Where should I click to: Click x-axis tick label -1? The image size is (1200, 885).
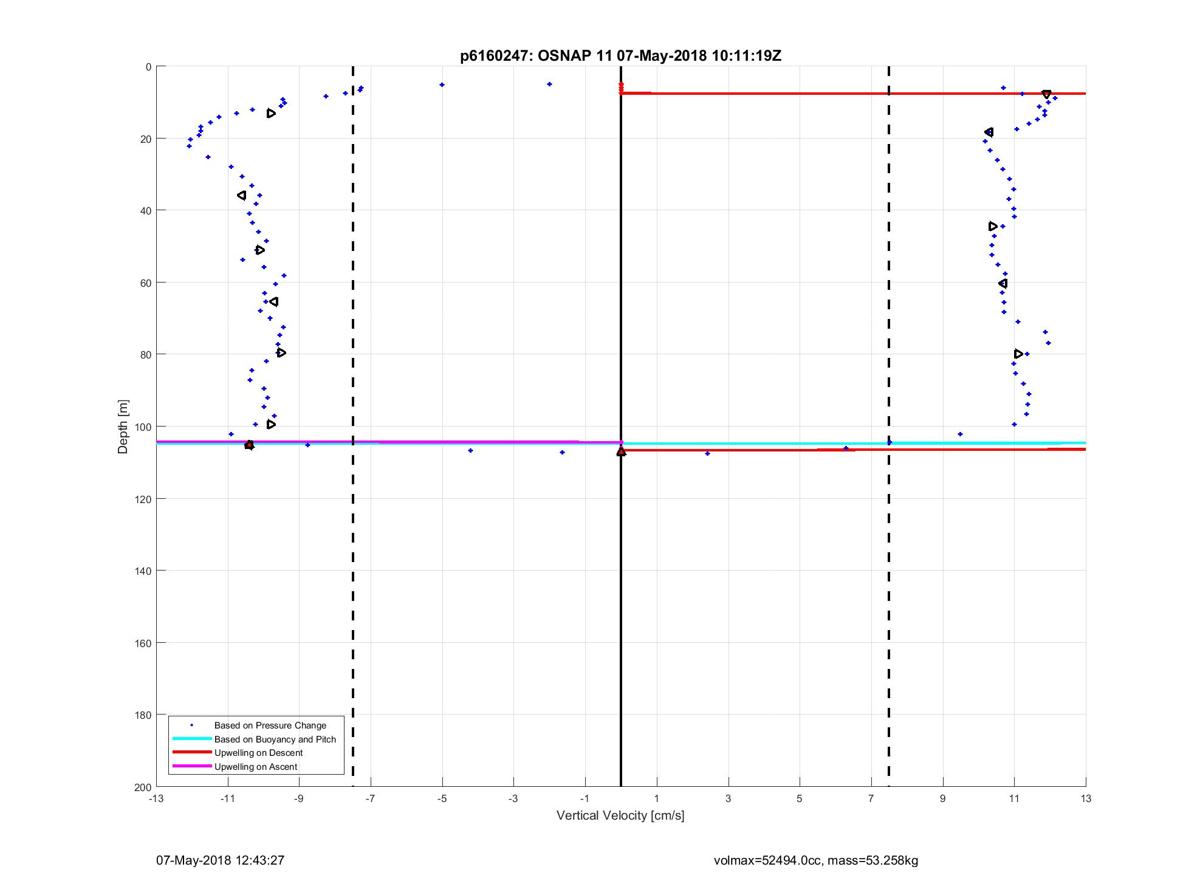point(585,798)
